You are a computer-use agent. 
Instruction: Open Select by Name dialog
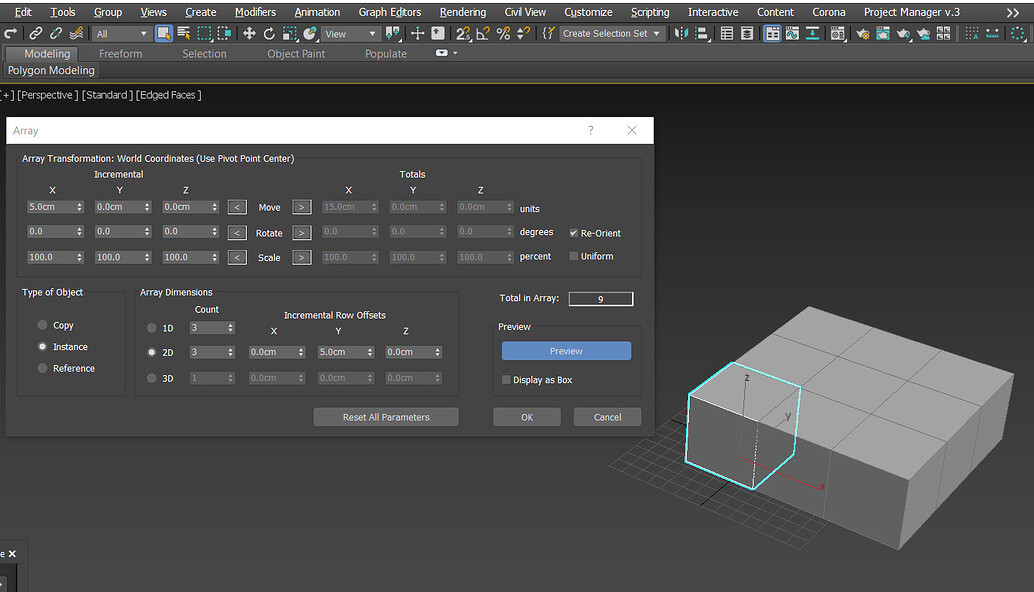pos(182,34)
